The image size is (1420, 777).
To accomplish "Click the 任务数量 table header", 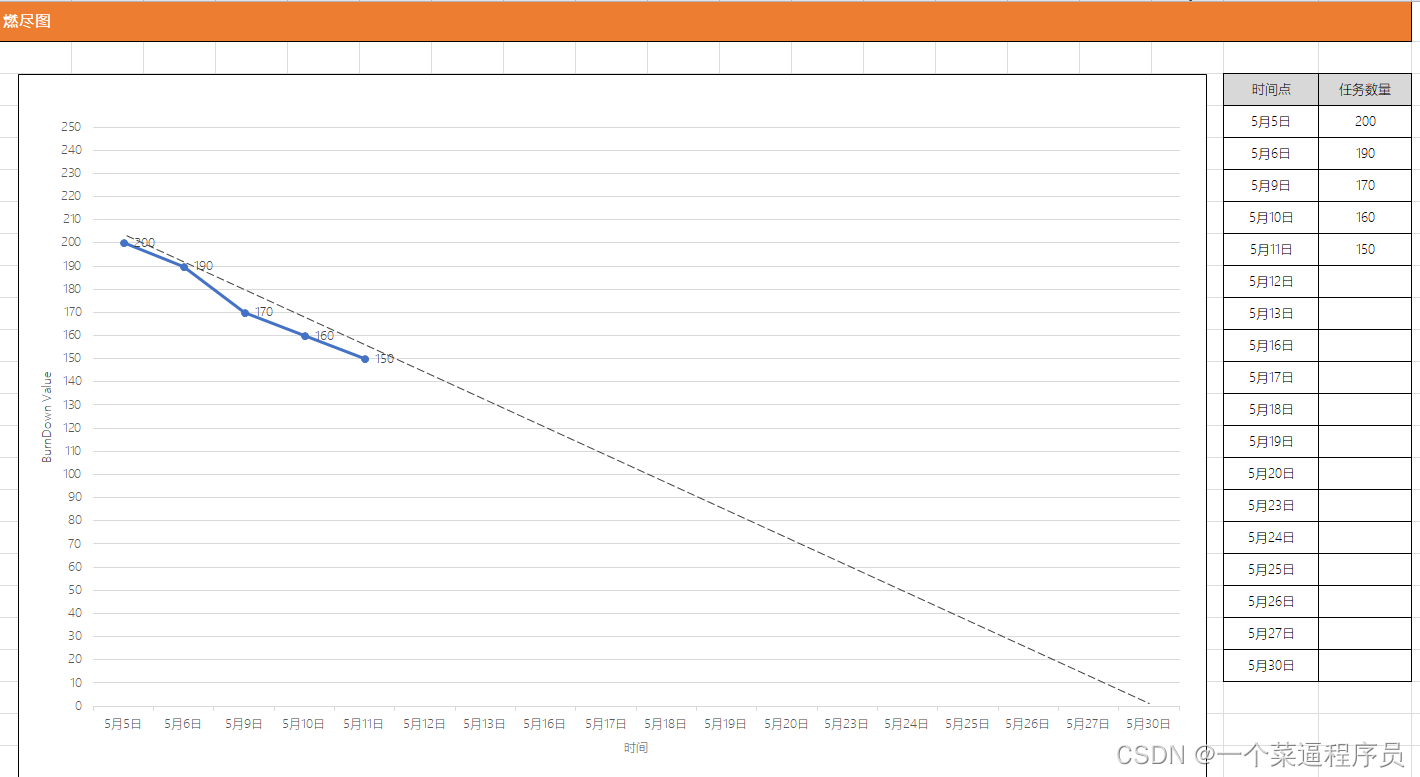I will point(1365,89).
